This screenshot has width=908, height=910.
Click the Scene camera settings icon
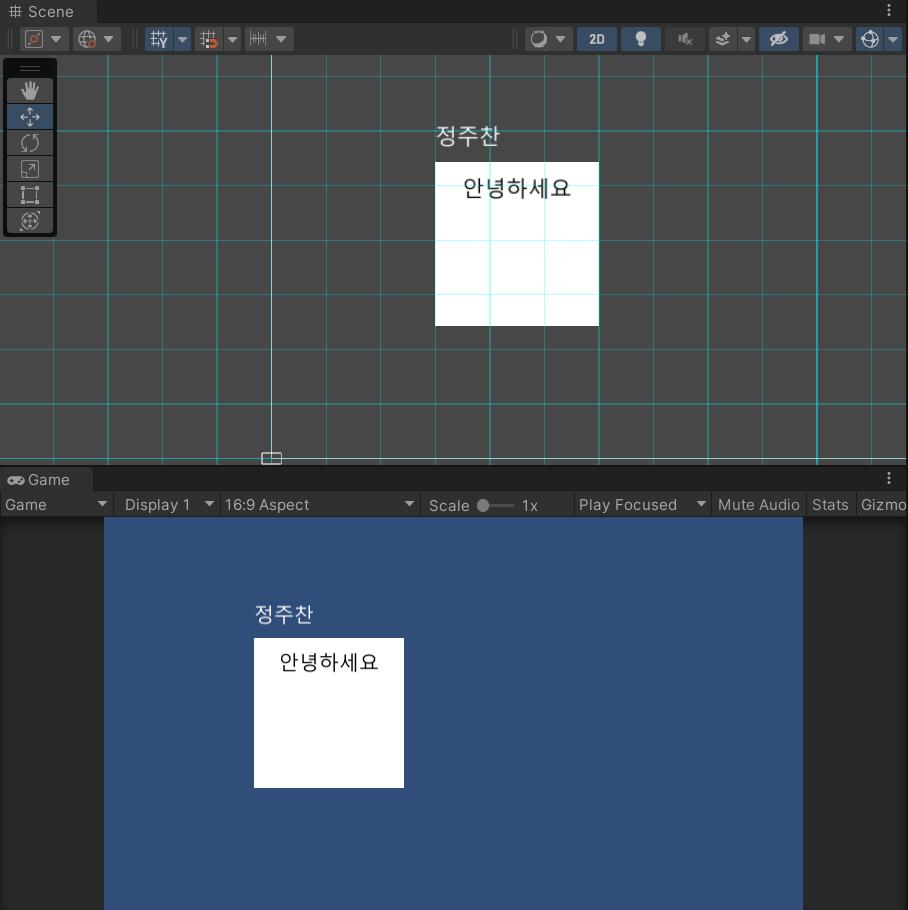tap(817, 39)
